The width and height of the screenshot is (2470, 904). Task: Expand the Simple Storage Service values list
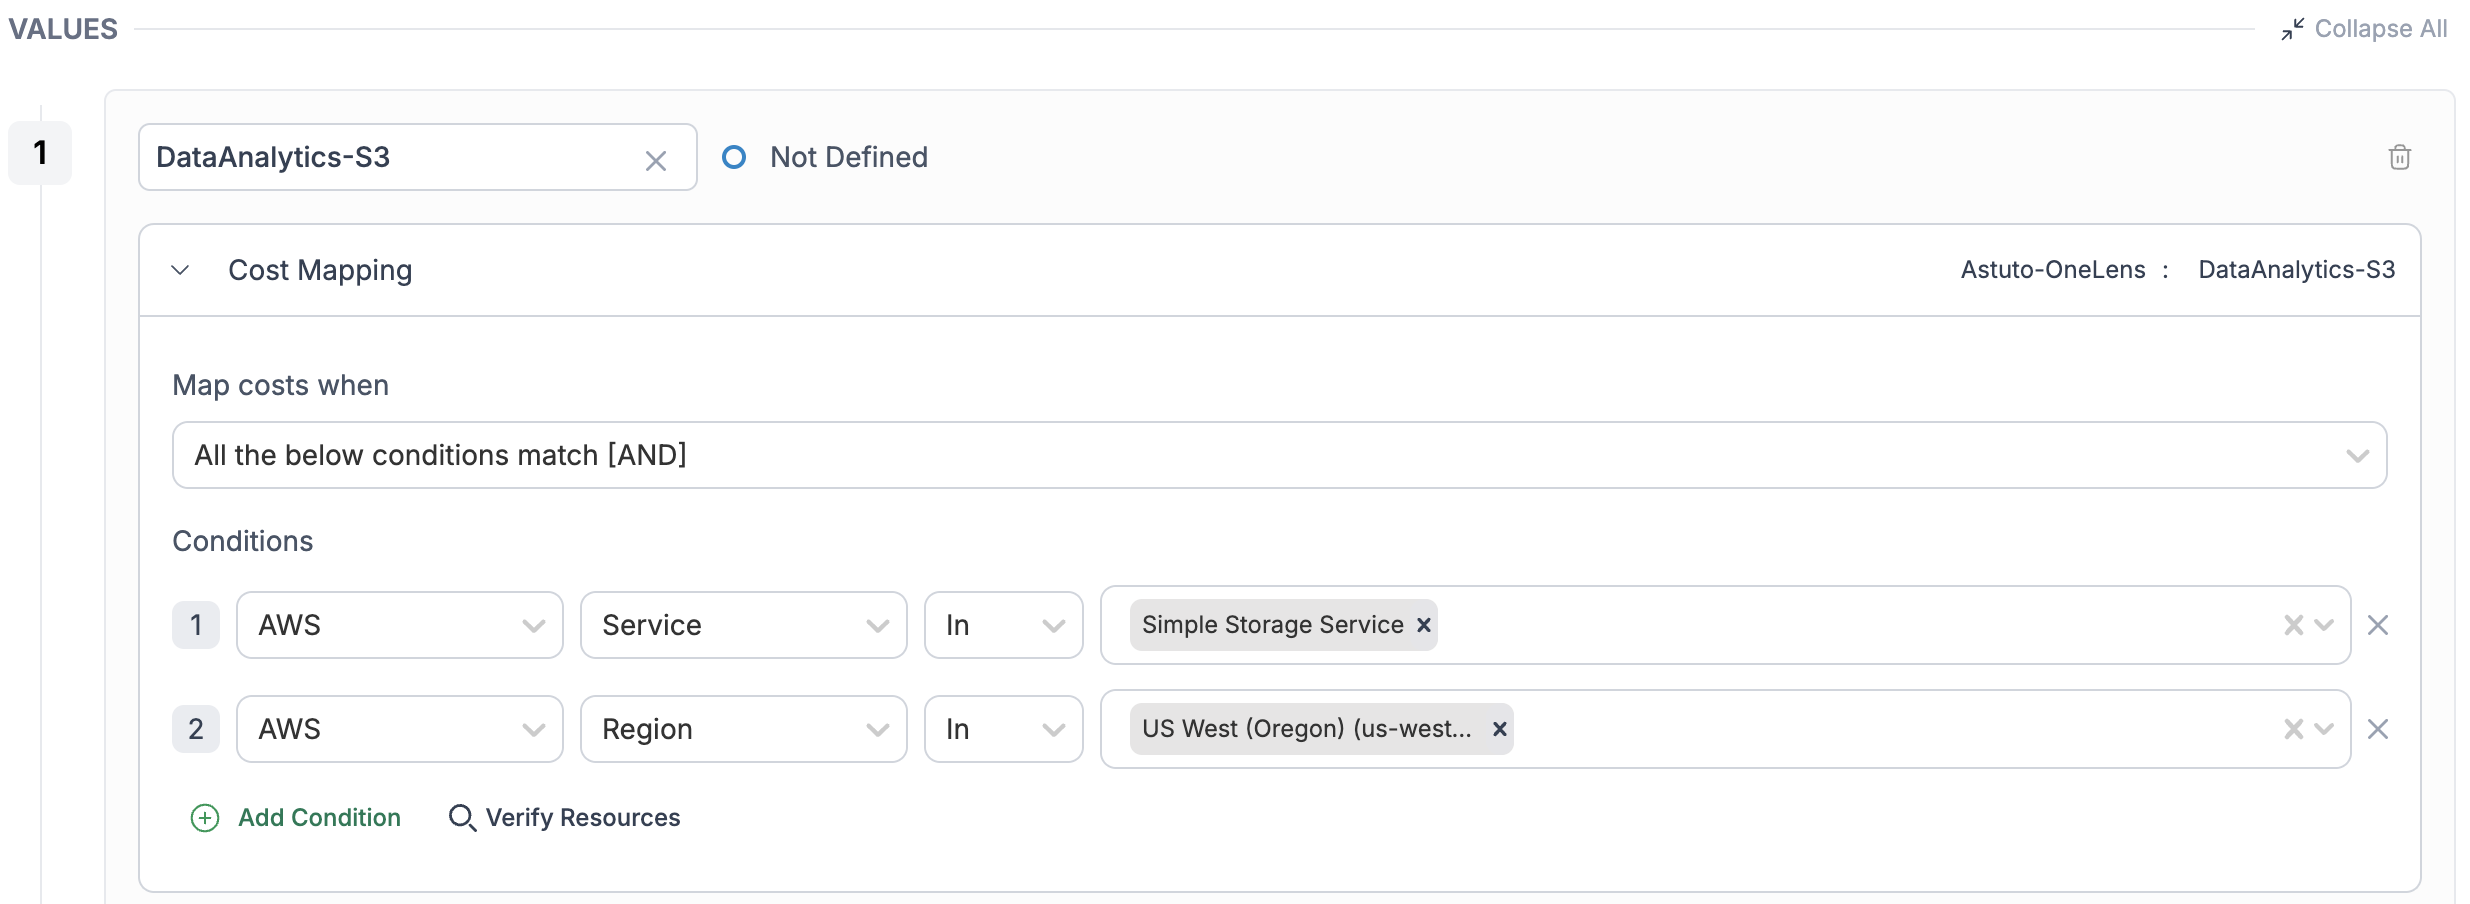(x=2325, y=625)
